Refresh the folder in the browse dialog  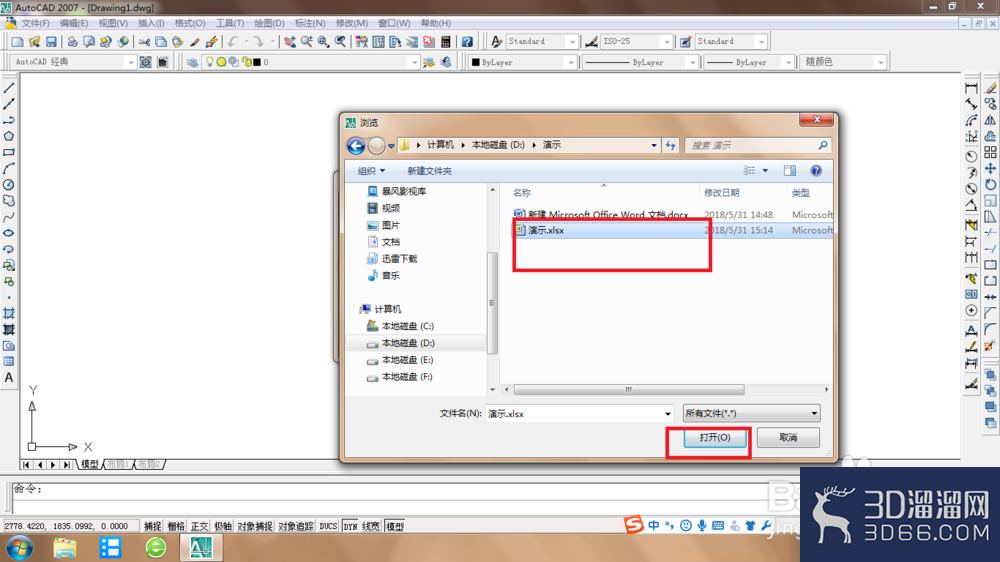(x=670, y=145)
